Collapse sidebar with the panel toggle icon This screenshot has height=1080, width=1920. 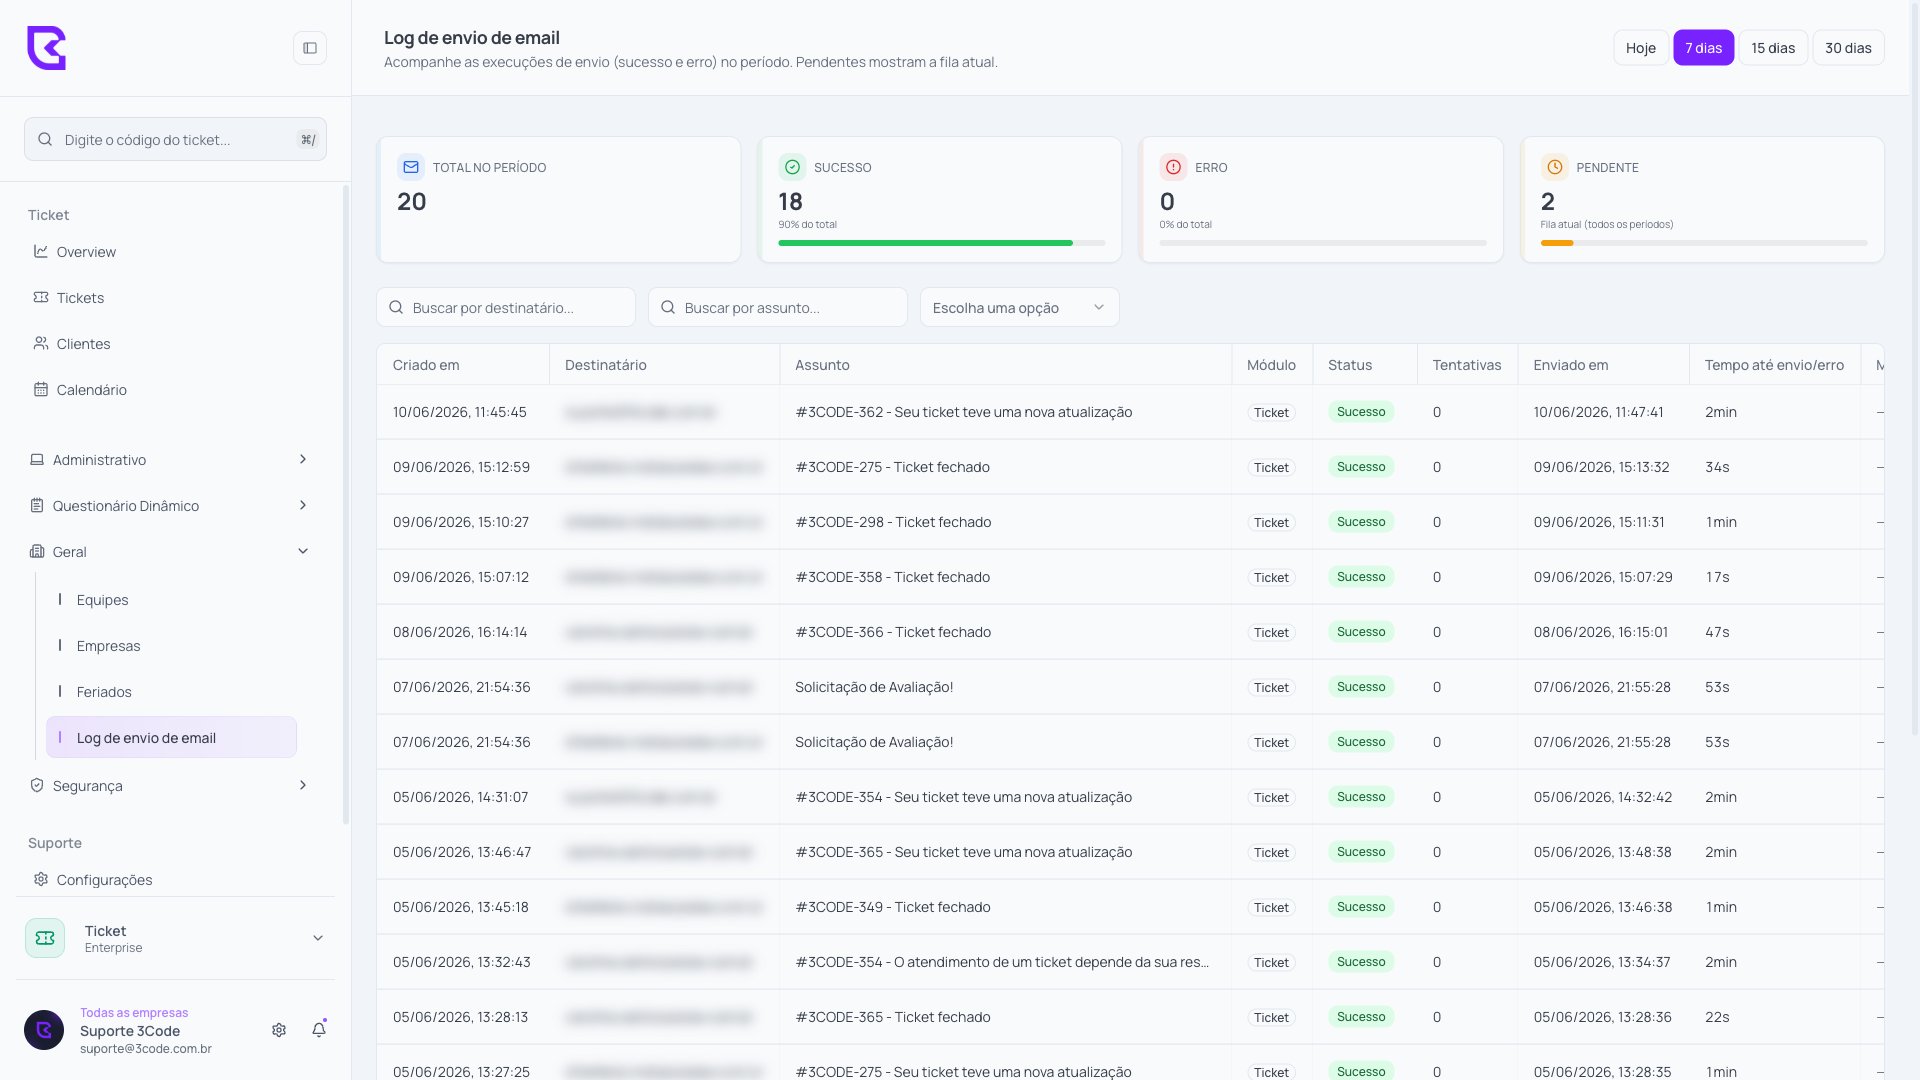(x=310, y=48)
